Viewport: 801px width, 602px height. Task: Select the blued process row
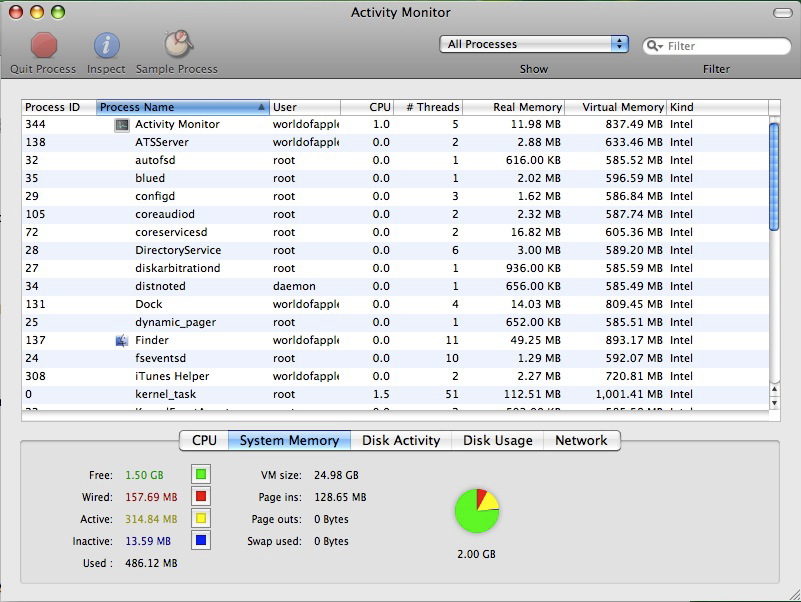tap(395, 178)
